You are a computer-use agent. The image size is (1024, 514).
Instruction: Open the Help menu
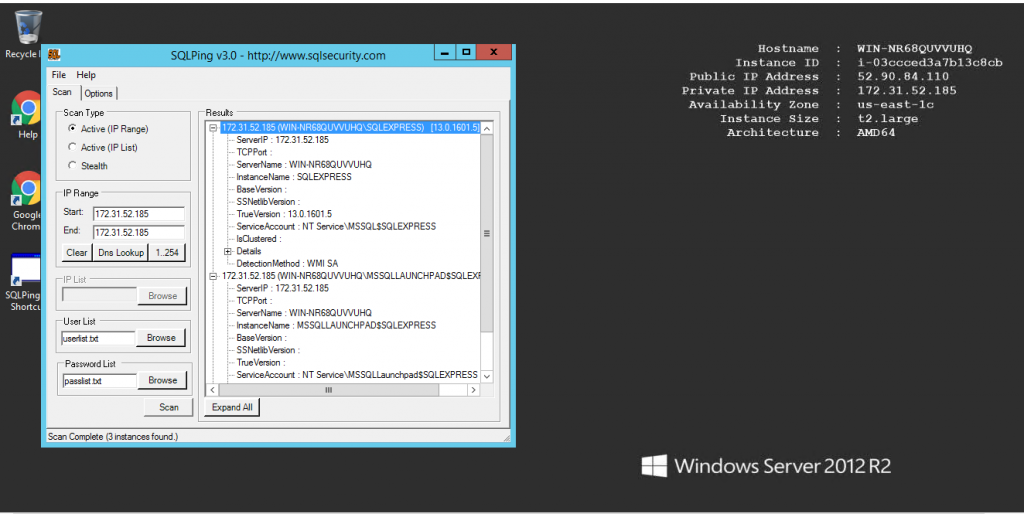pyautogui.click(x=86, y=75)
